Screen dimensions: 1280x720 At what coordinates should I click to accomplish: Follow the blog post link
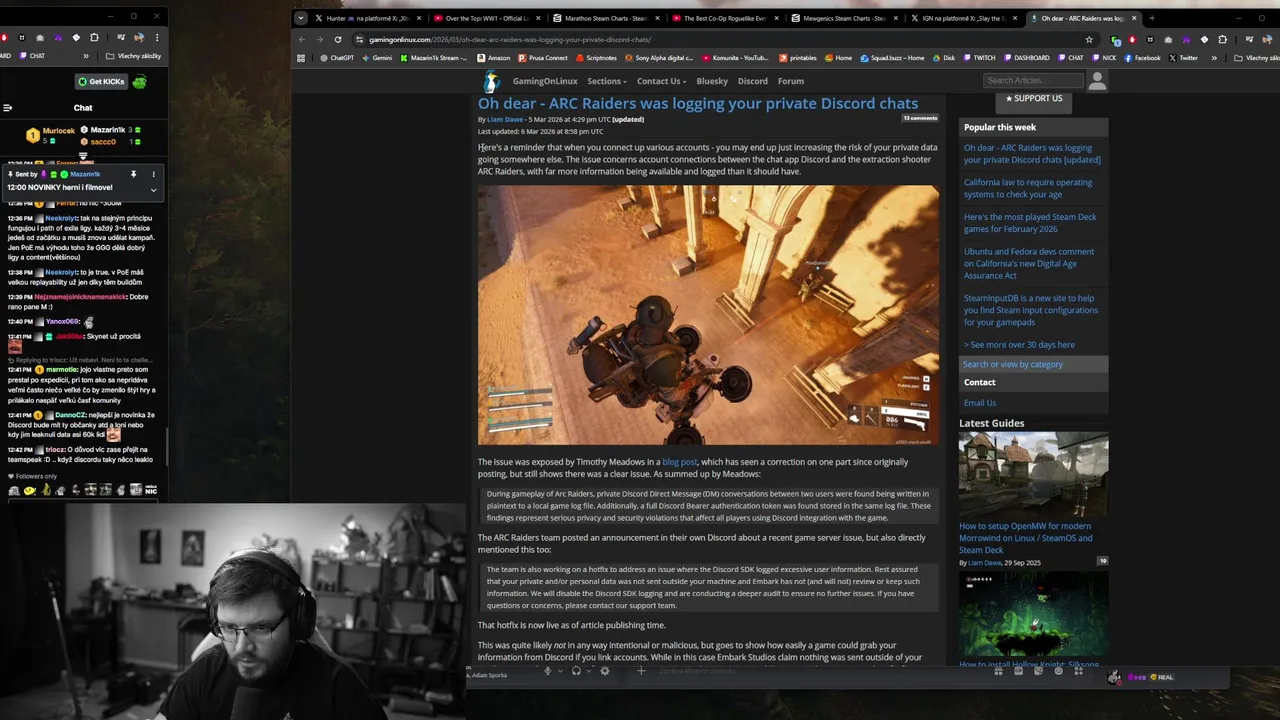click(680, 462)
